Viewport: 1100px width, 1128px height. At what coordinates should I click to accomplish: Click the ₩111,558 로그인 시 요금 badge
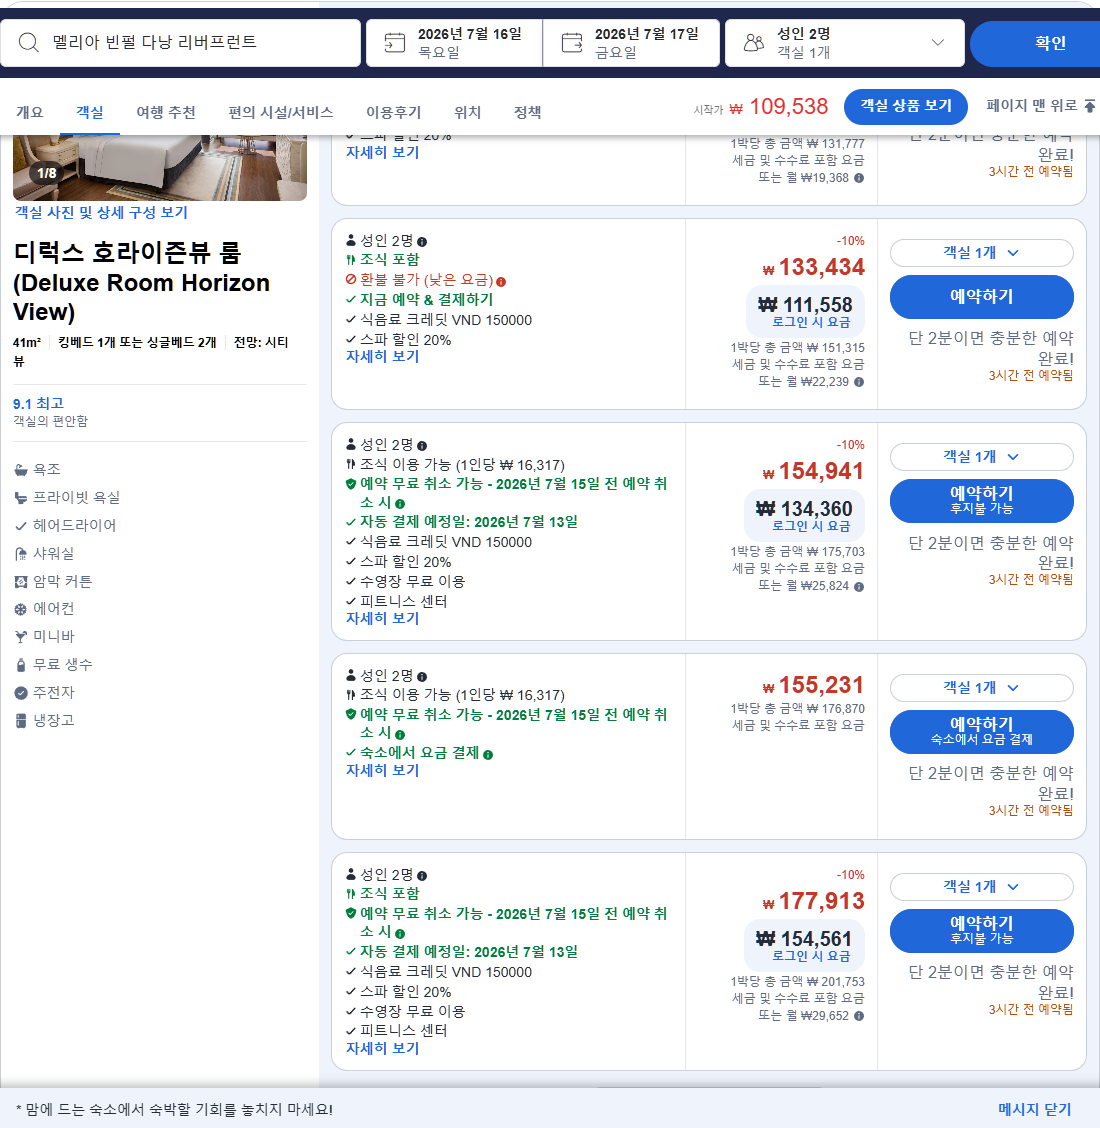click(x=804, y=312)
